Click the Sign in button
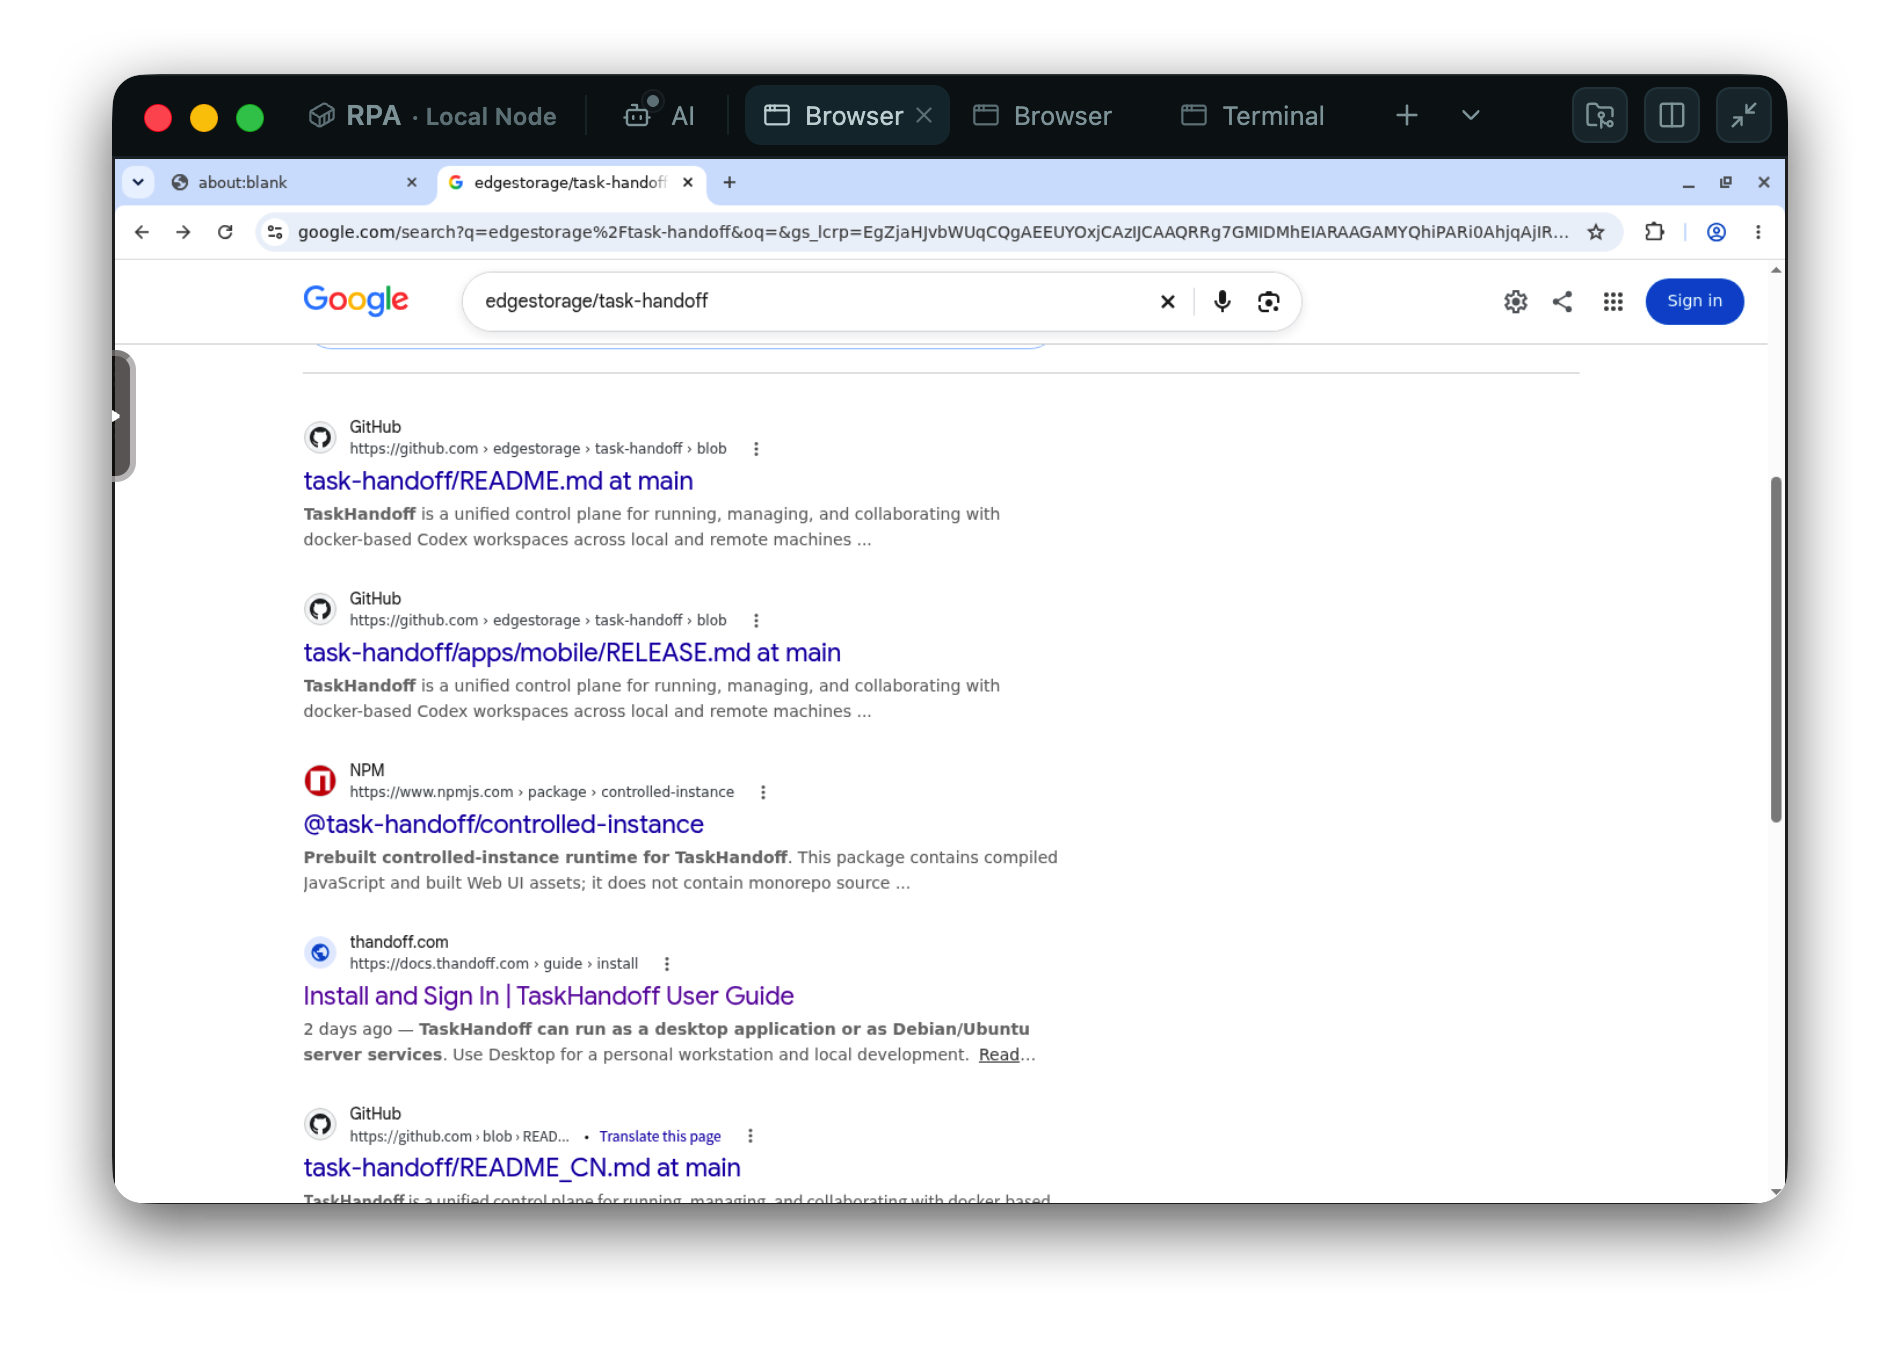Screen dimensions: 1900x1354 pos(1694,301)
